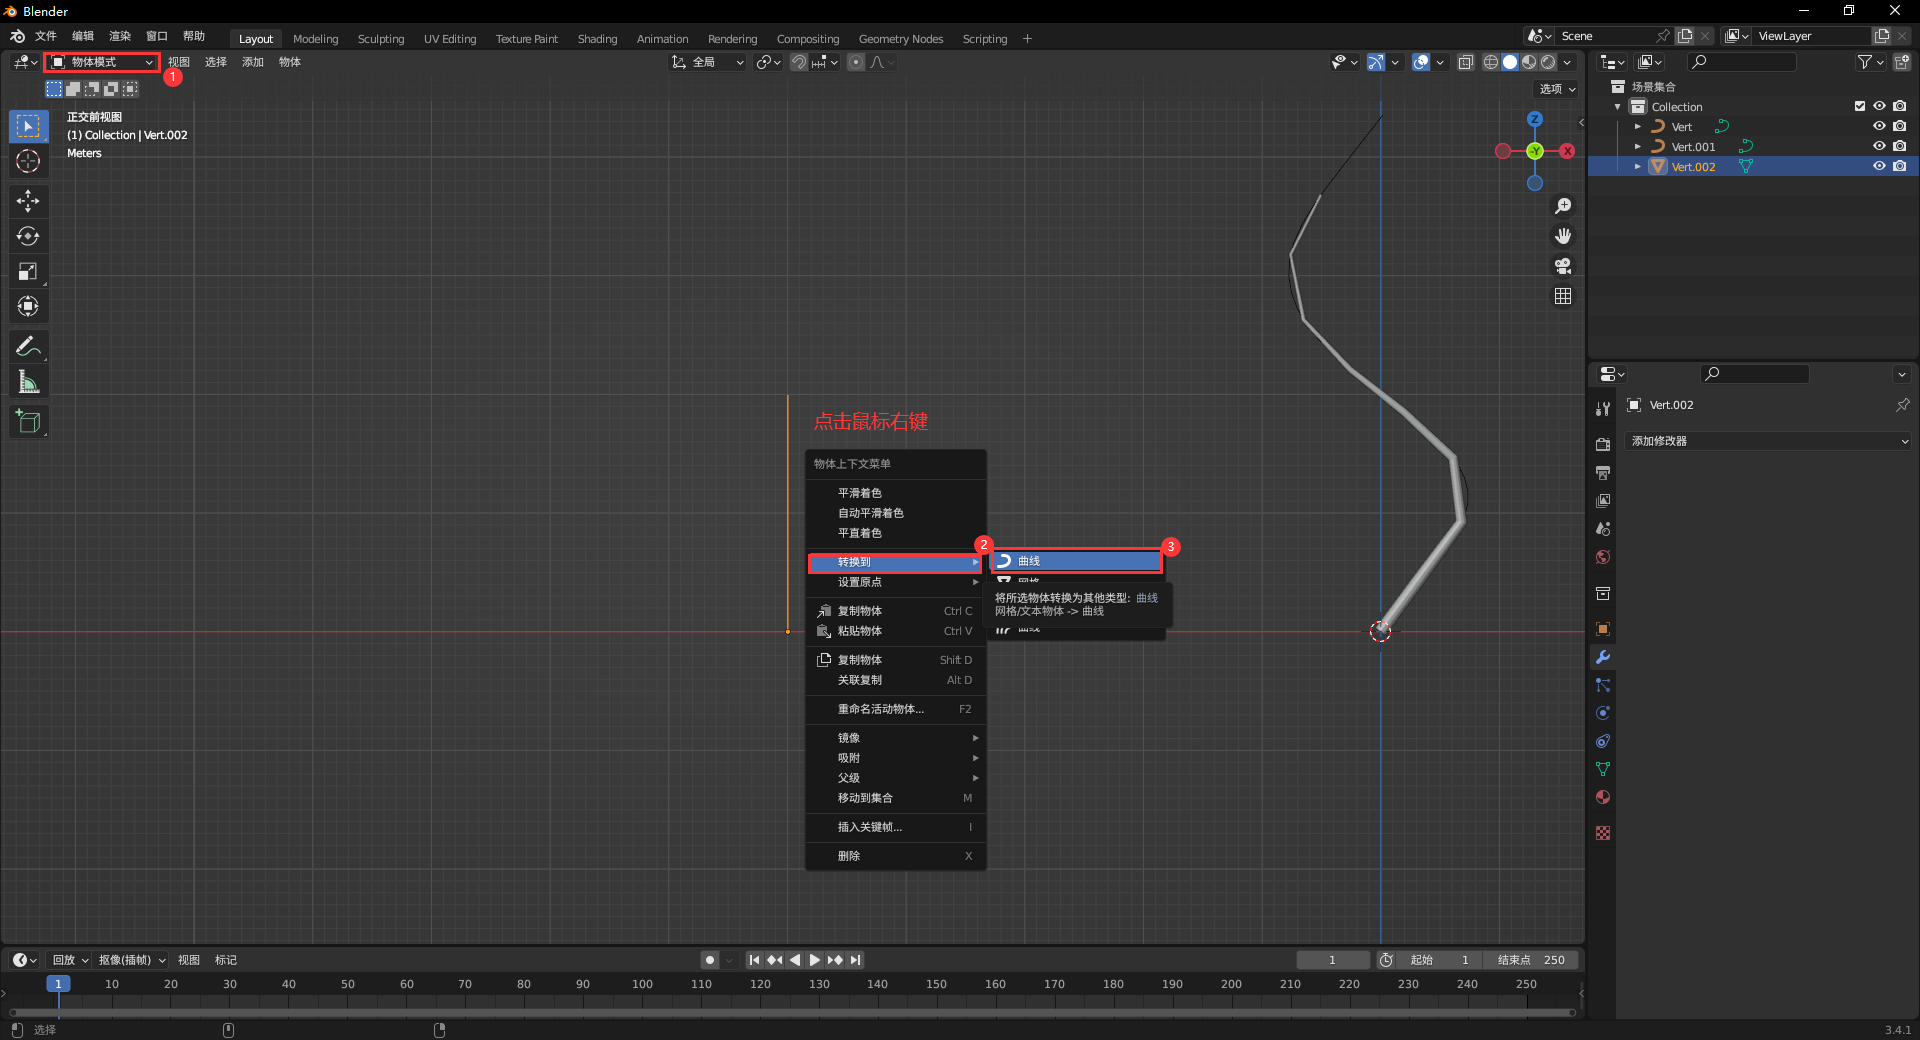Open Modifier properties wrench tab
Image resolution: width=1920 pixels, height=1040 pixels.
[x=1603, y=657]
